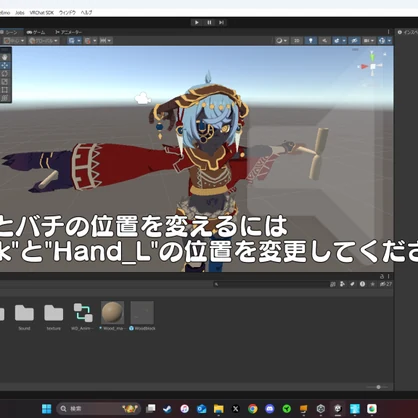
Task: Click the red X axis of orientation gizmo
Action: [x=363, y=66]
